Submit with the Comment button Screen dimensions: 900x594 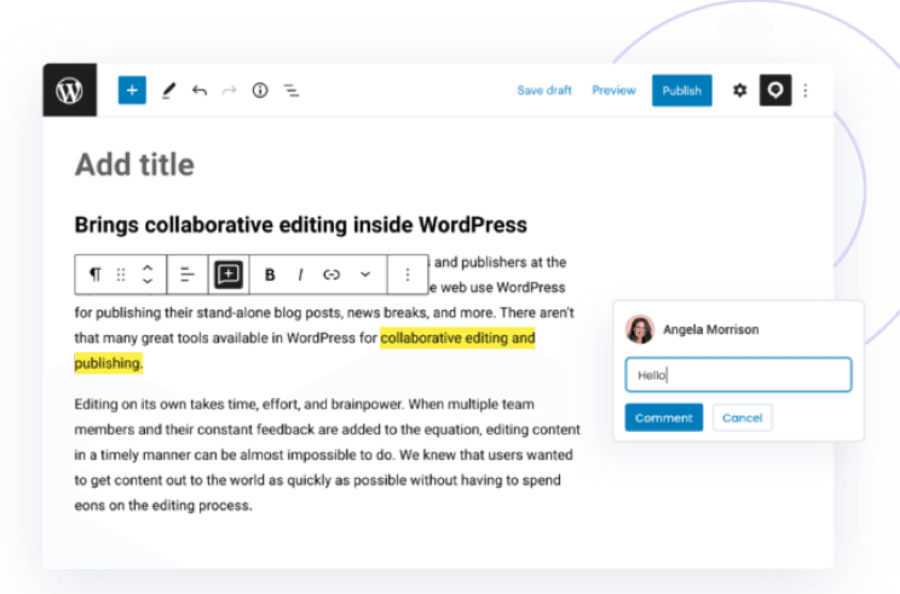pyautogui.click(x=664, y=417)
